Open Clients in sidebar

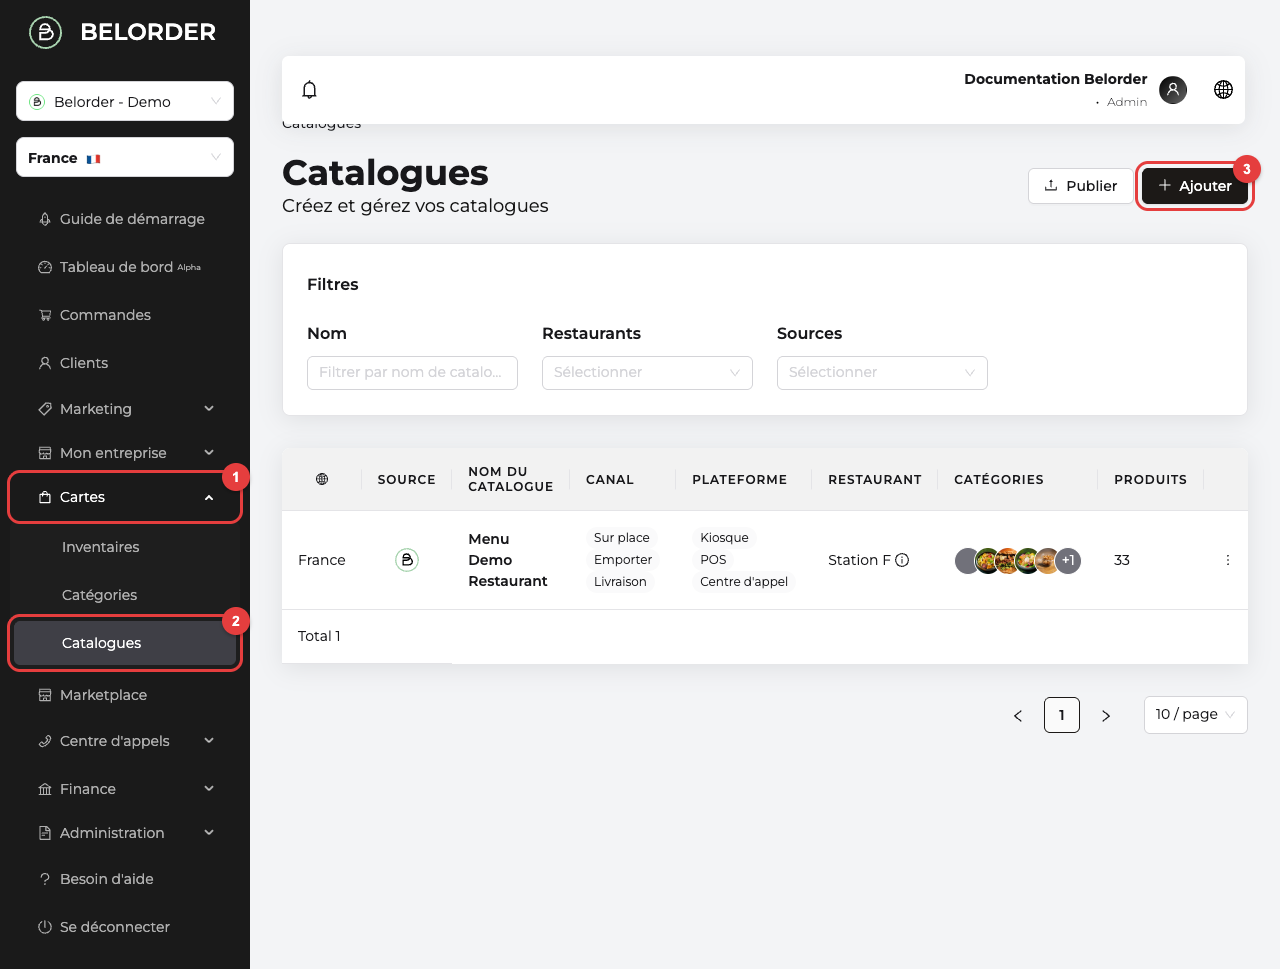[73, 363]
